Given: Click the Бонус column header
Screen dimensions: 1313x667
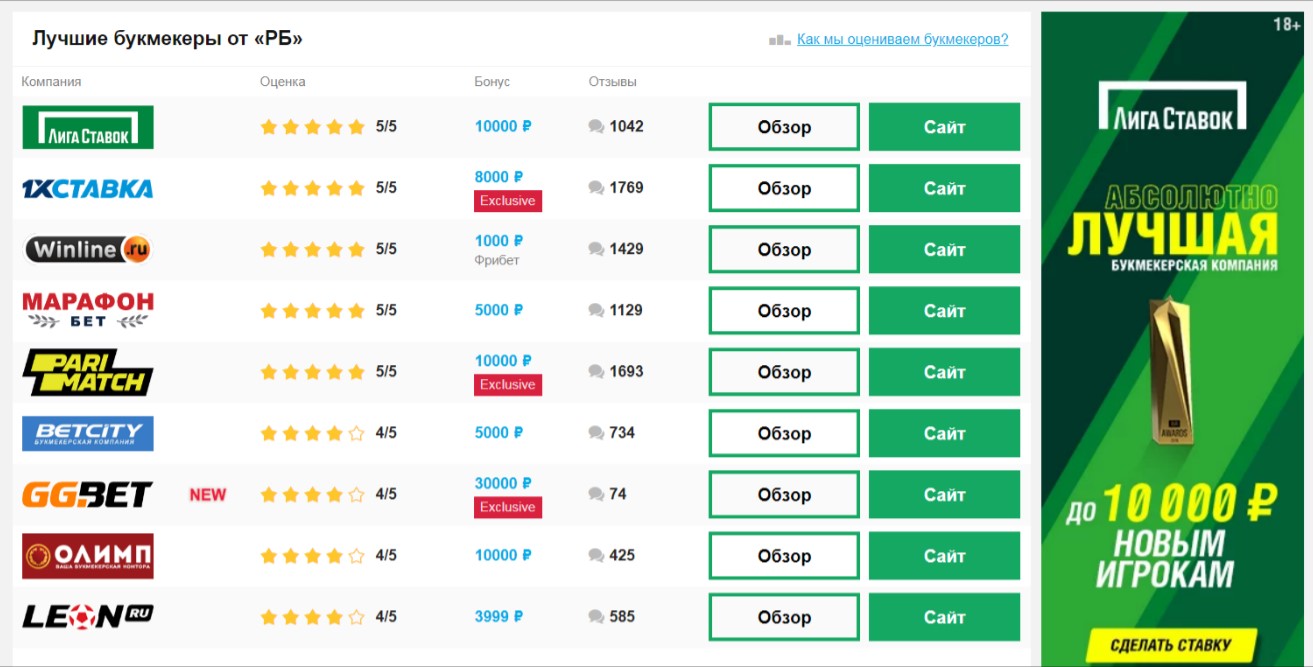Looking at the screenshot, I should click(492, 82).
